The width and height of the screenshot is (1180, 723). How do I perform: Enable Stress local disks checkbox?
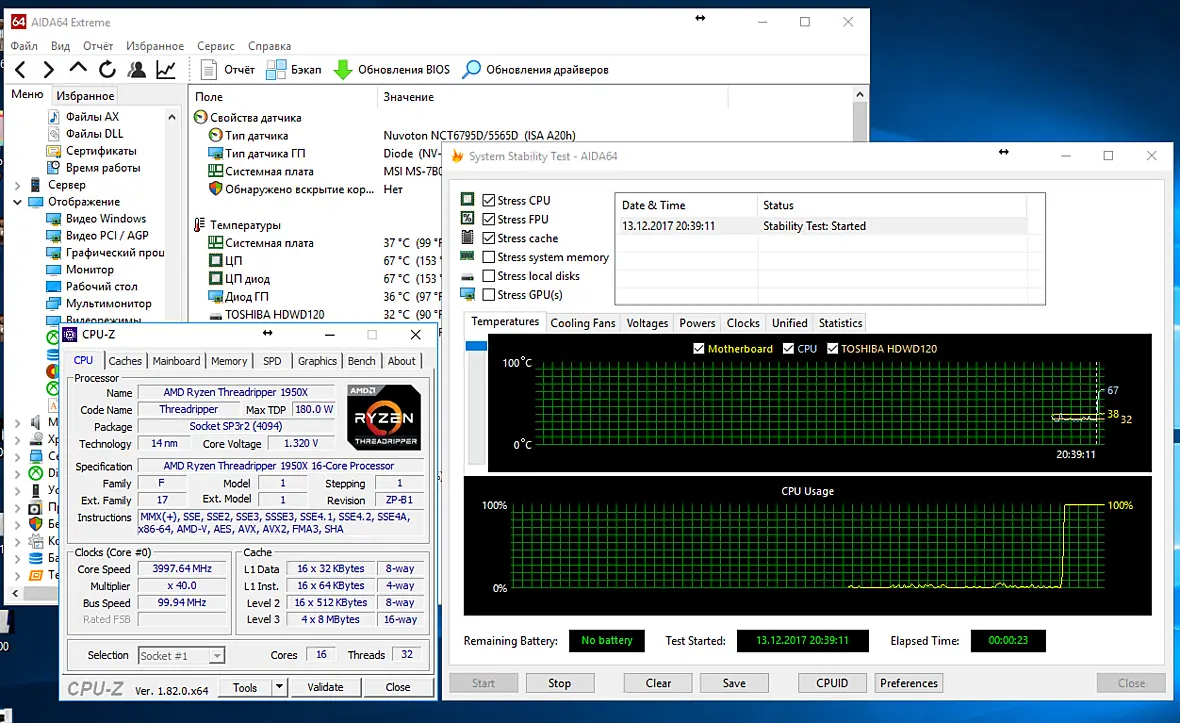pos(489,275)
